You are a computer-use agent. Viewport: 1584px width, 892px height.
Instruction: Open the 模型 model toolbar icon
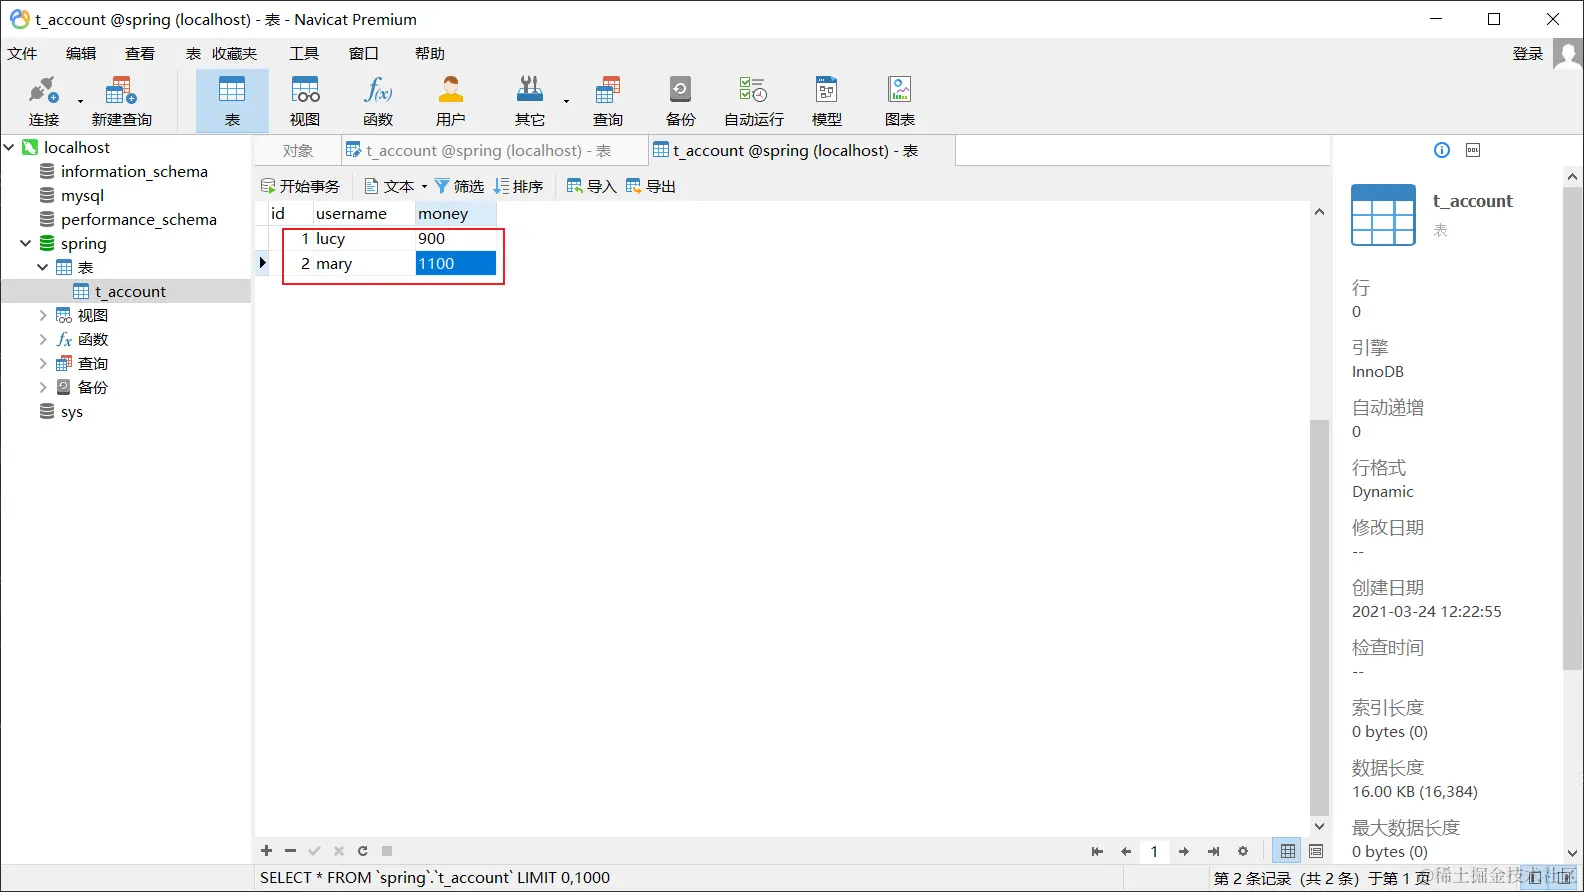tap(827, 101)
